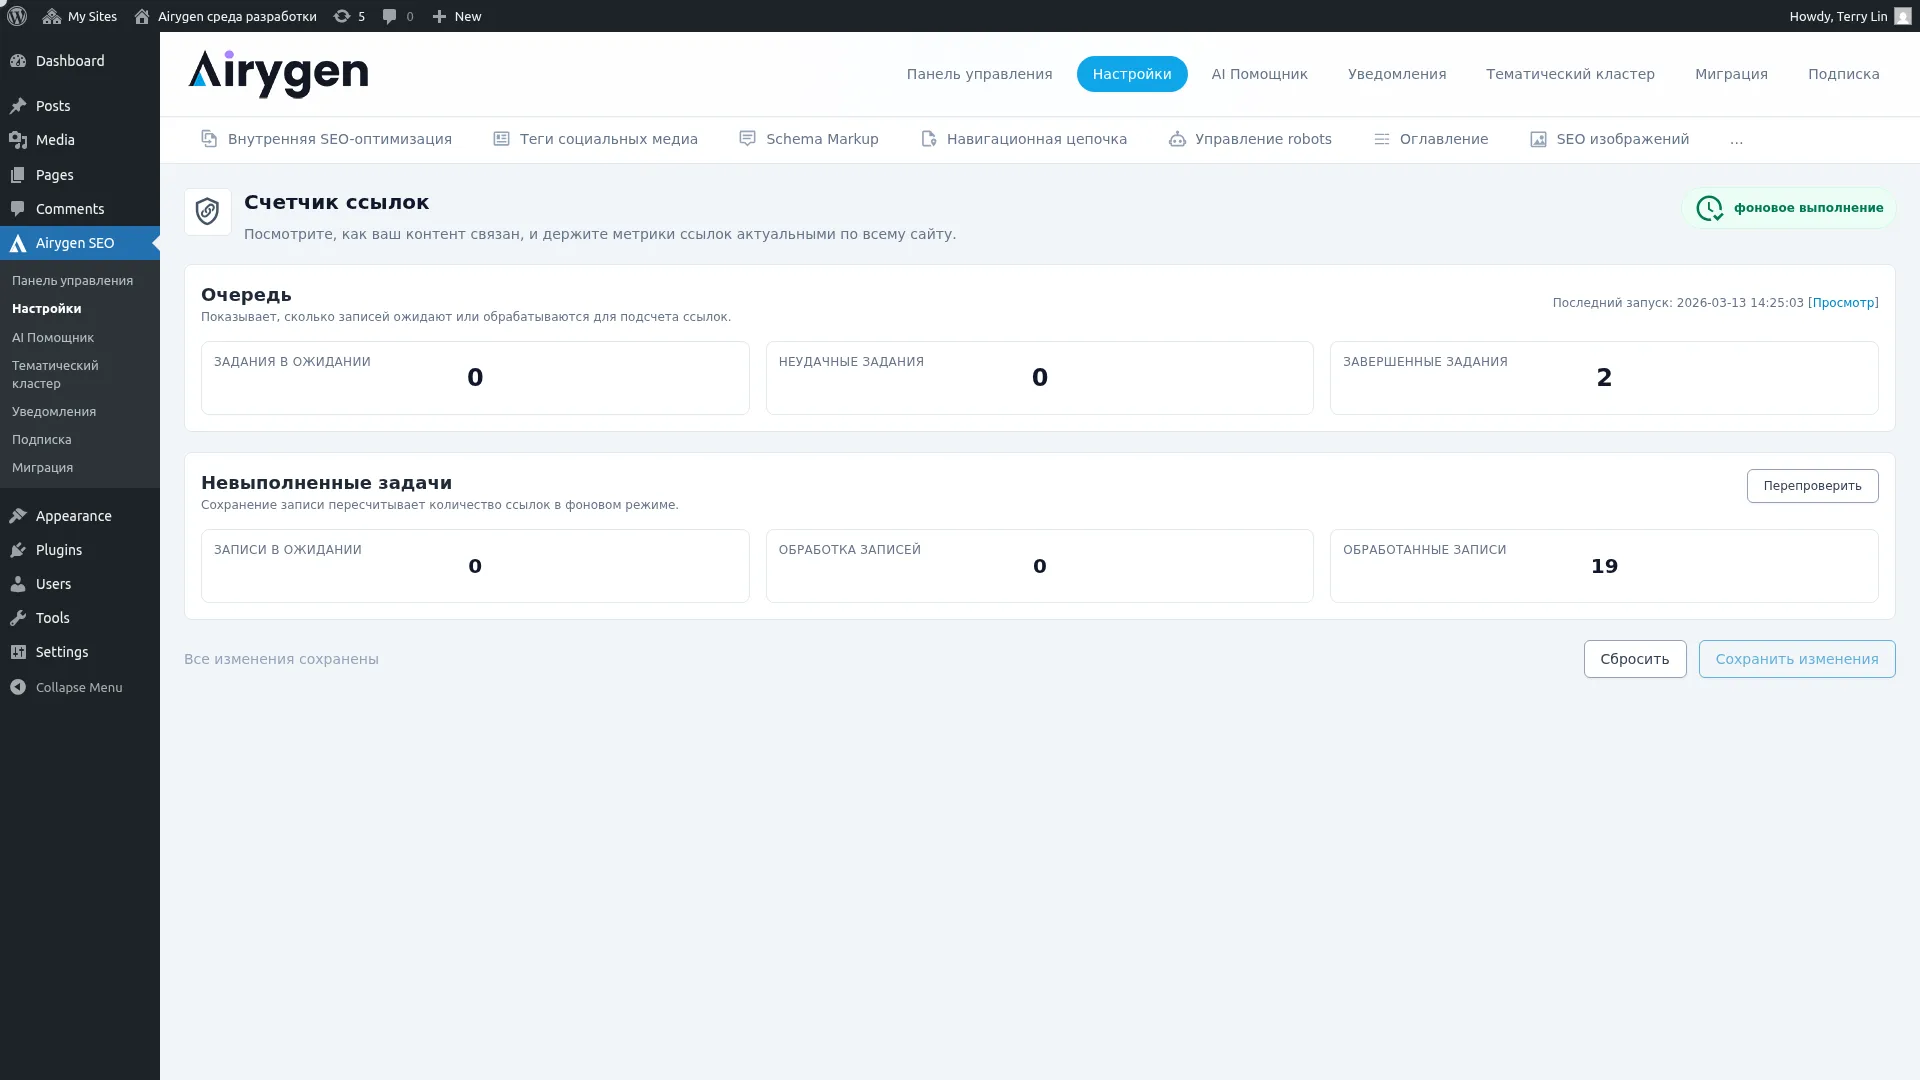The image size is (1920, 1080).
Task: Open AI Помощник in sidebar submenu
Action: tap(53, 338)
